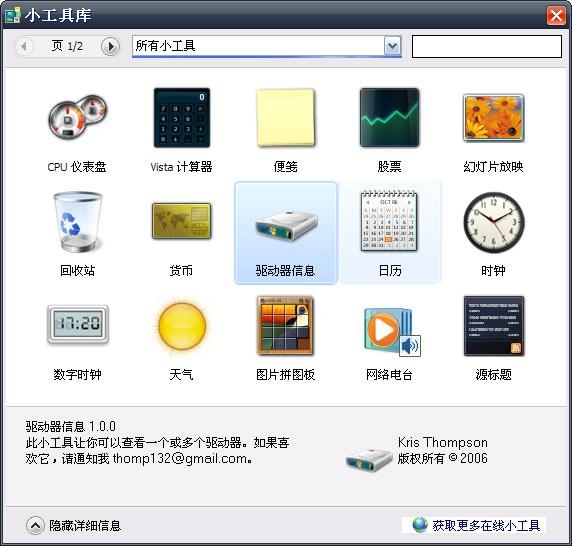Select the Vista 计算器 gadget
The width and height of the screenshot is (572, 546).
click(x=182, y=117)
